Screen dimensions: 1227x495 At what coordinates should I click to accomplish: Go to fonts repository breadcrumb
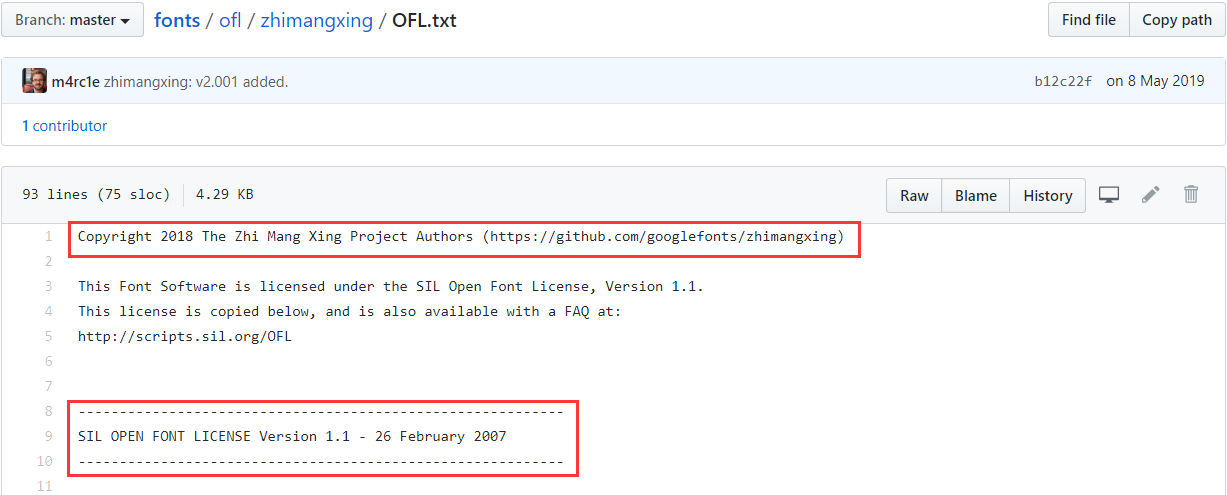pos(177,20)
